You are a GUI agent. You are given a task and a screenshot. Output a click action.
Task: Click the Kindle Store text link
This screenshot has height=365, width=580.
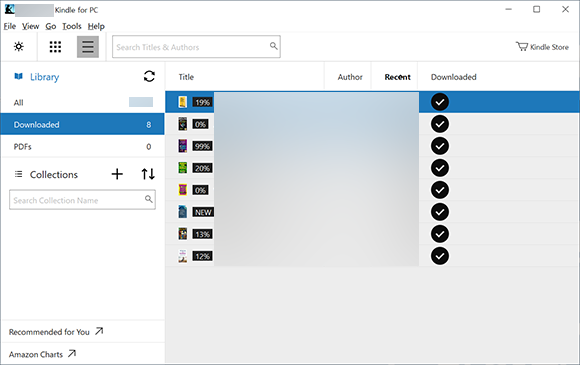pyautogui.click(x=549, y=47)
